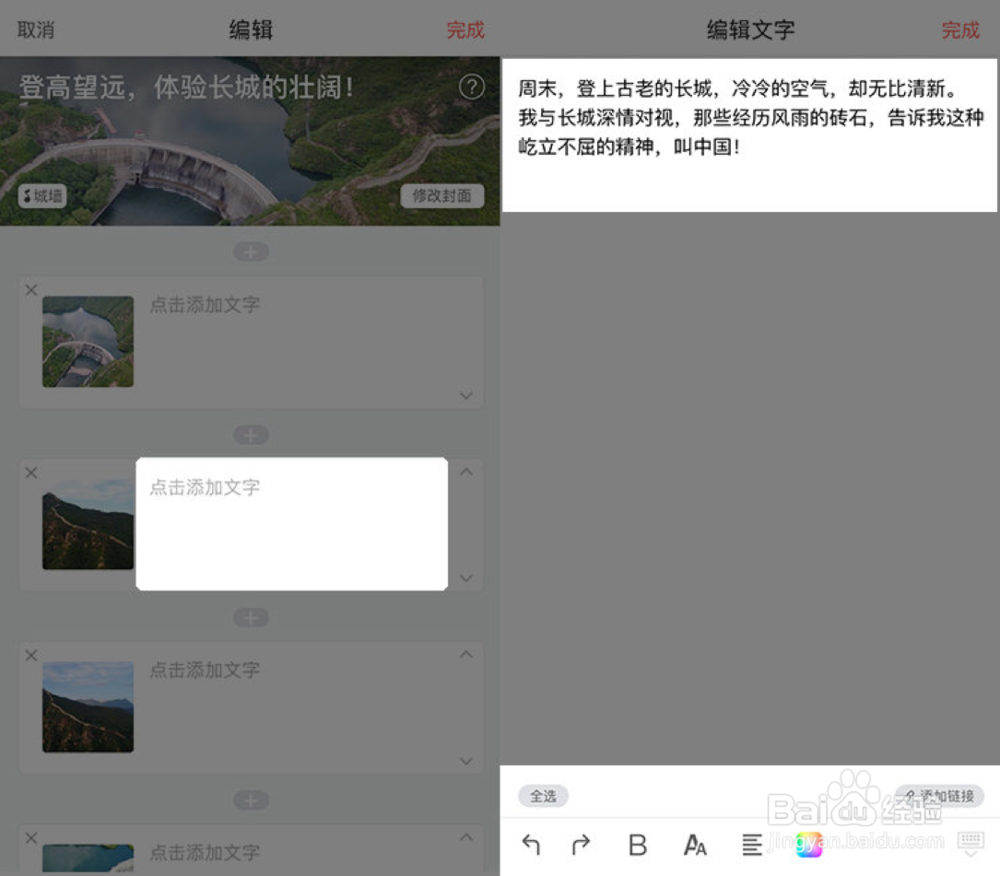
Task: Hide the keyboard with the keyboard icon
Action: pos(971,844)
